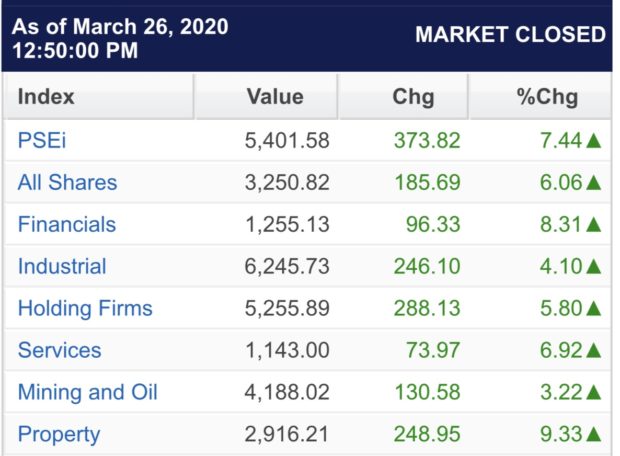Open the Holding Firms index link
This screenshot has width=620, height=456.
coord(85,308)
